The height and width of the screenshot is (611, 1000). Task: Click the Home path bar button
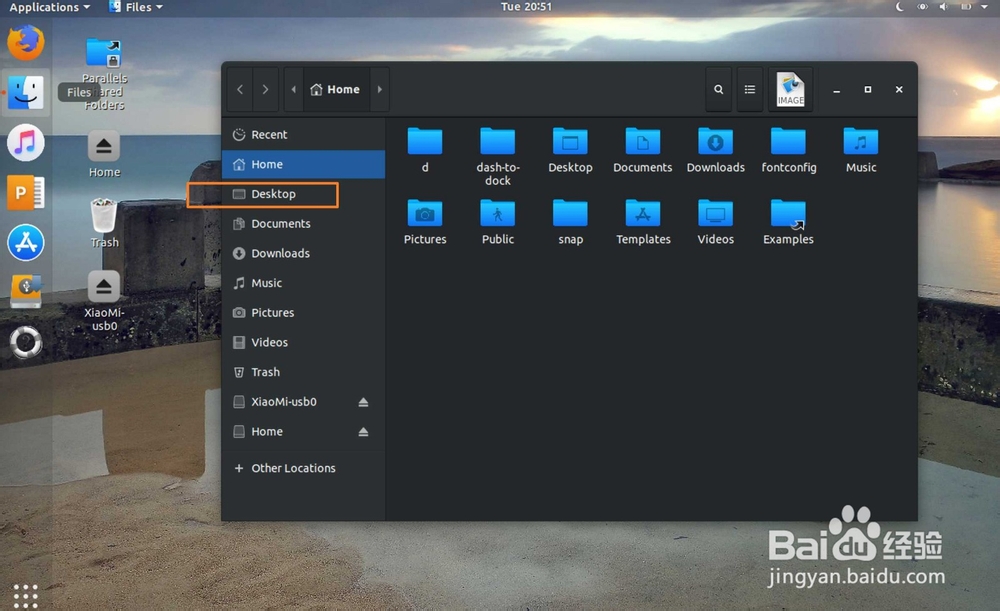click(336, 89)
